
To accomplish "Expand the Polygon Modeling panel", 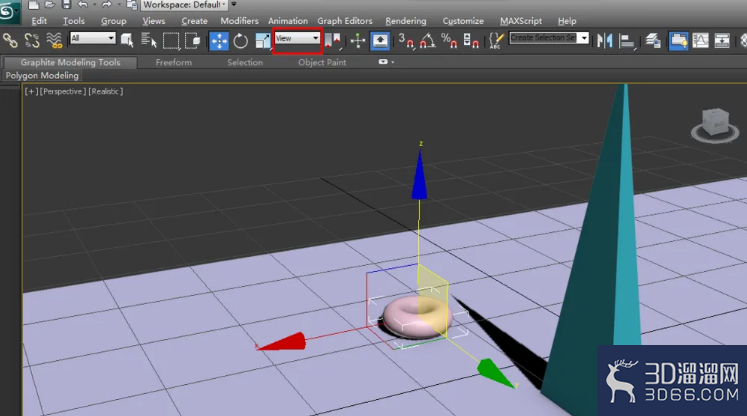I will (x=42, y=75).
